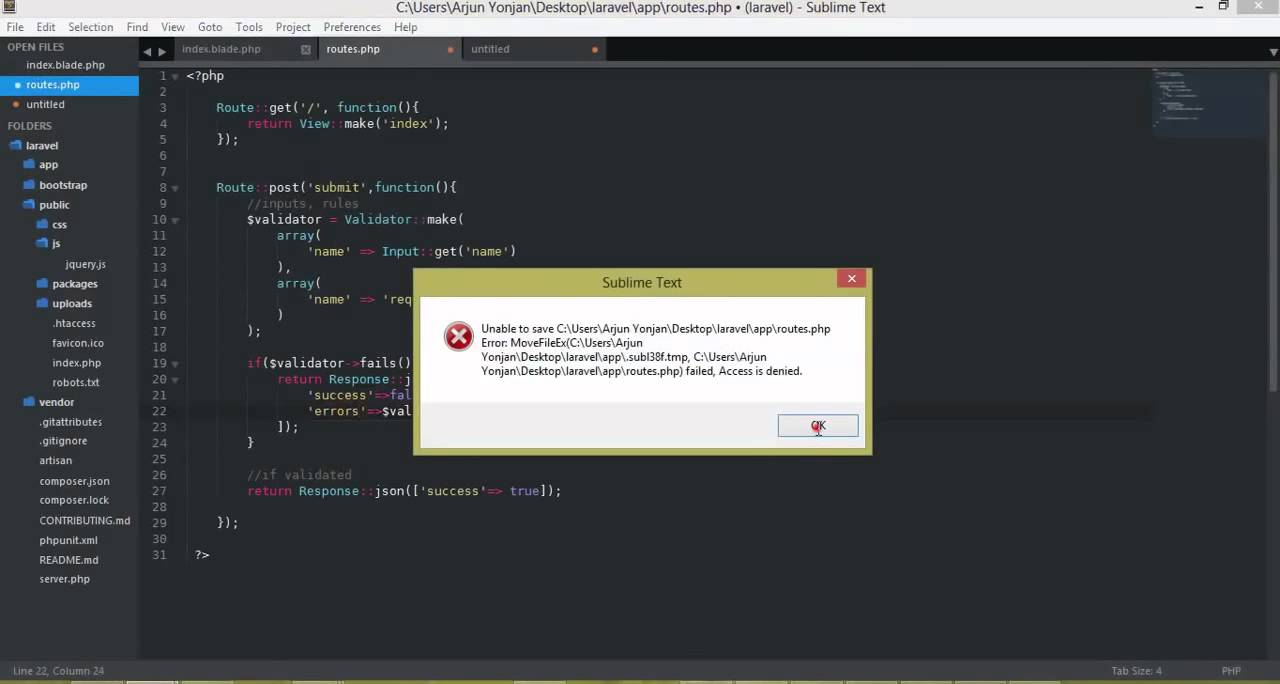
Task: Open CONTRIBUTING.md in sidebar
Action: pyautogui.click(x=85, y=520)
